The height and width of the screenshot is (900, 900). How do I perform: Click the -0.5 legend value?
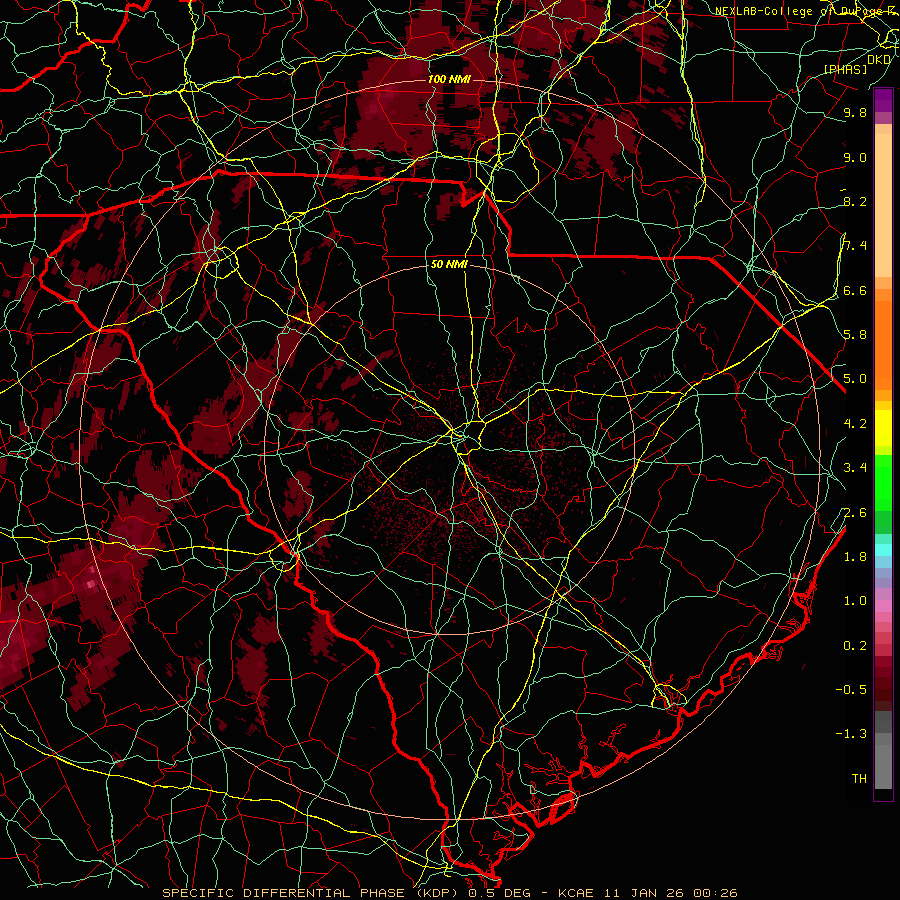(851, 690)
